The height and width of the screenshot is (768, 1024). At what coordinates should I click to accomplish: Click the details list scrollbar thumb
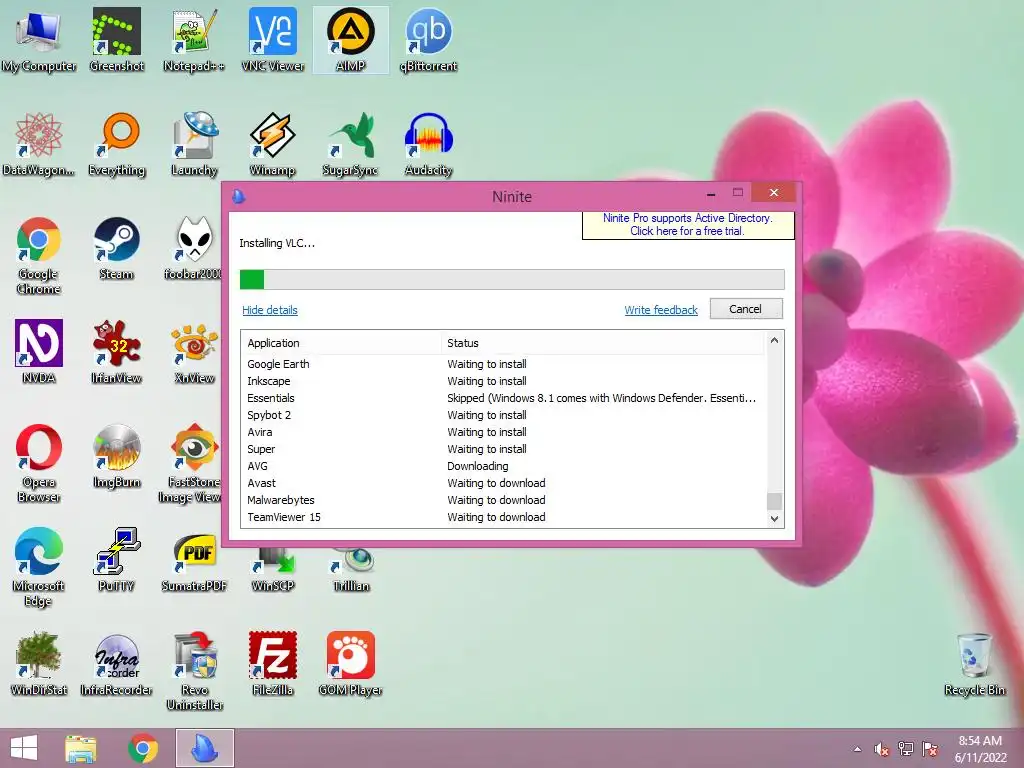774,501
